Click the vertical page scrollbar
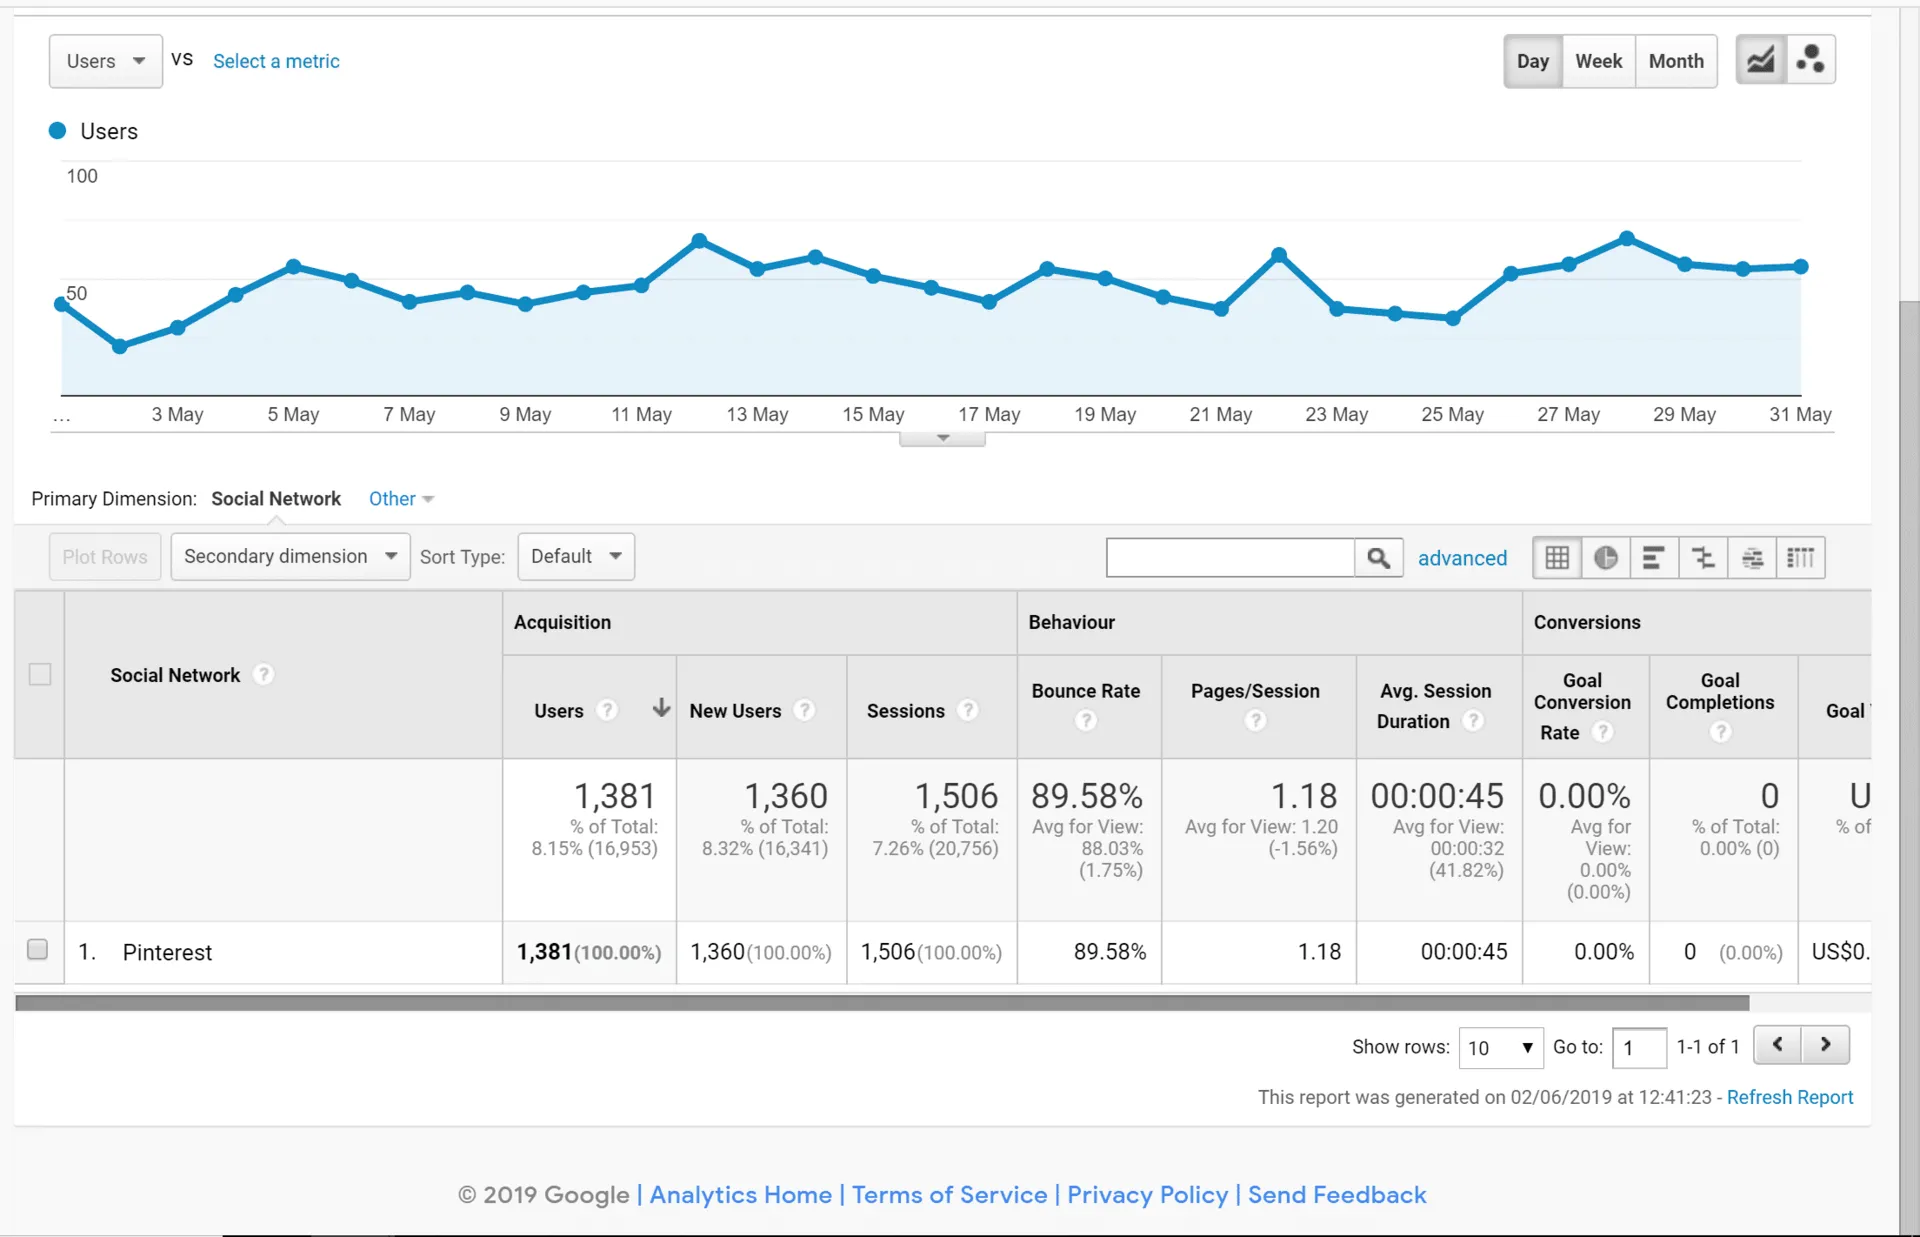The image size is (1920, 1237). tap(1909, 766)
